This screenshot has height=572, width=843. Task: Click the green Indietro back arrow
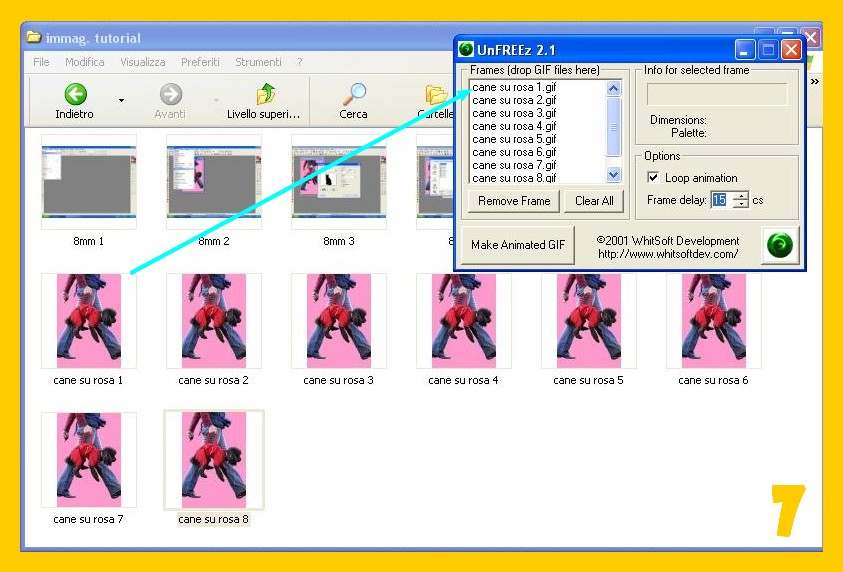(75, 94)
